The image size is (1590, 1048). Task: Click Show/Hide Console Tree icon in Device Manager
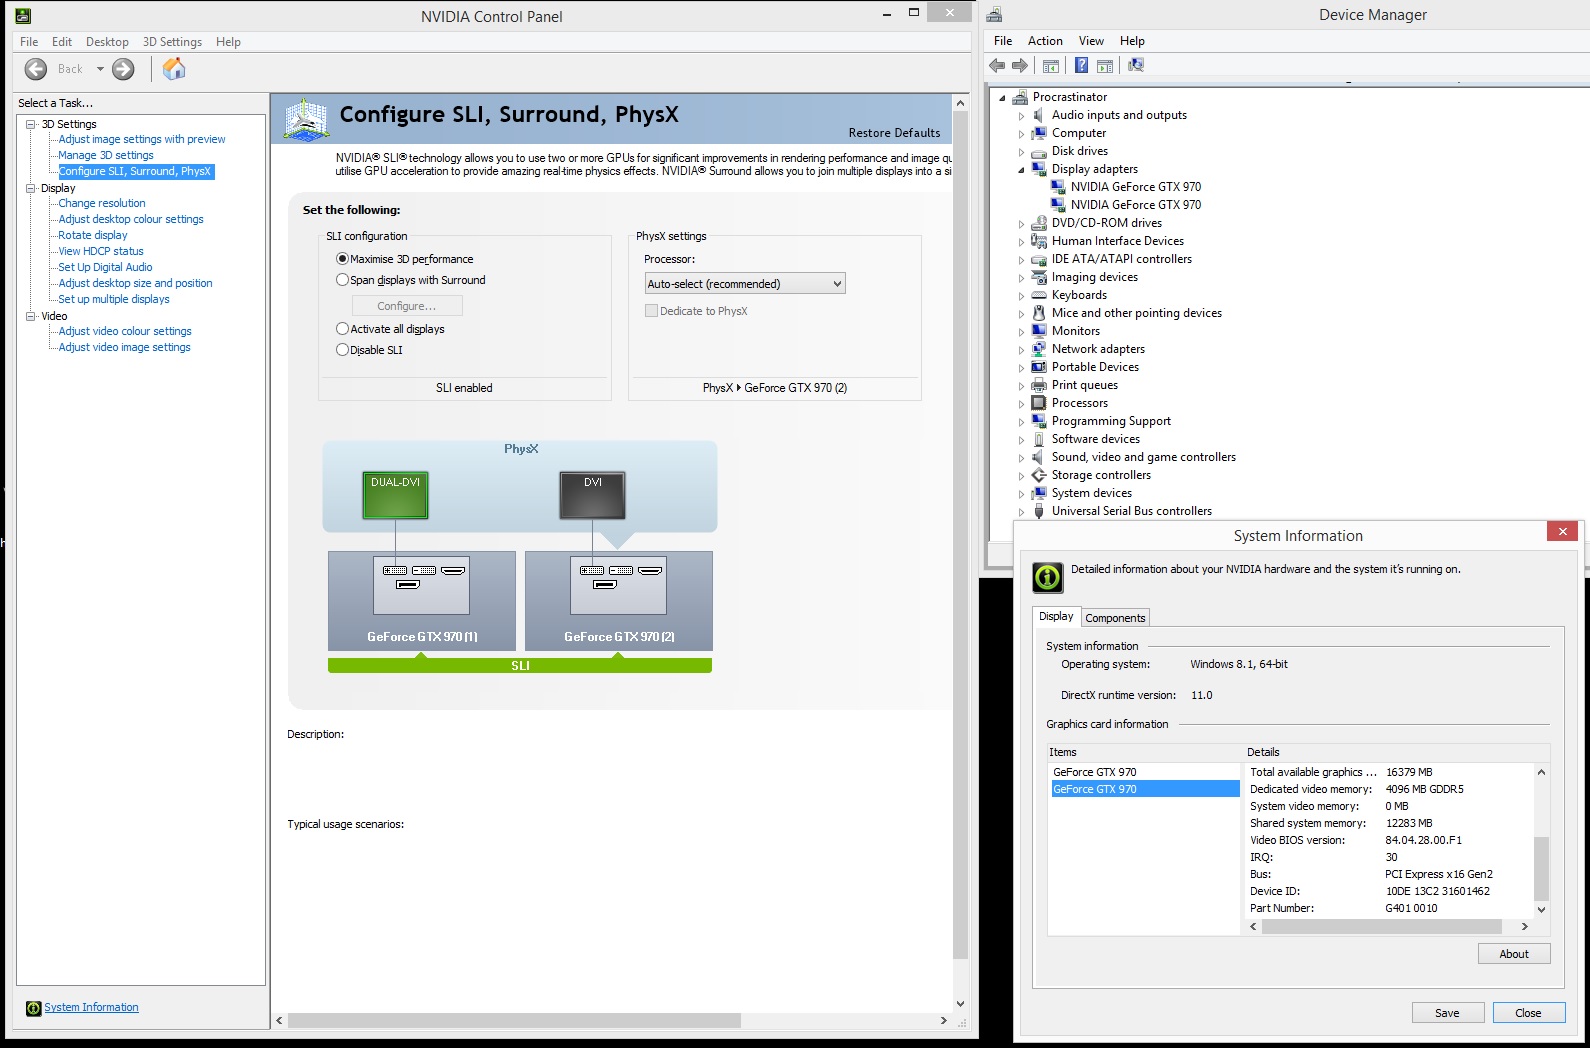pos(1051,66)
